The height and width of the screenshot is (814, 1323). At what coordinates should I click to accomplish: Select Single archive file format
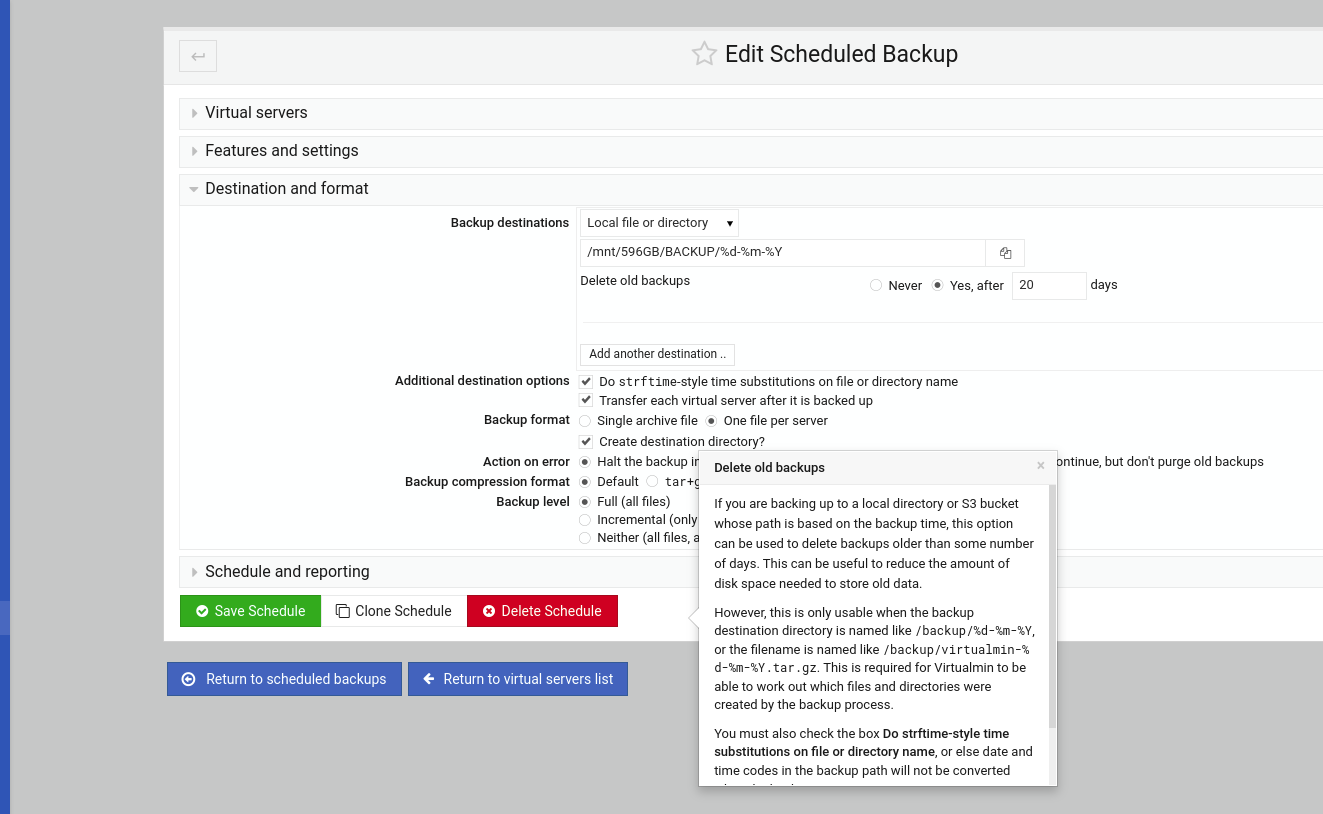tap(585, 421)
